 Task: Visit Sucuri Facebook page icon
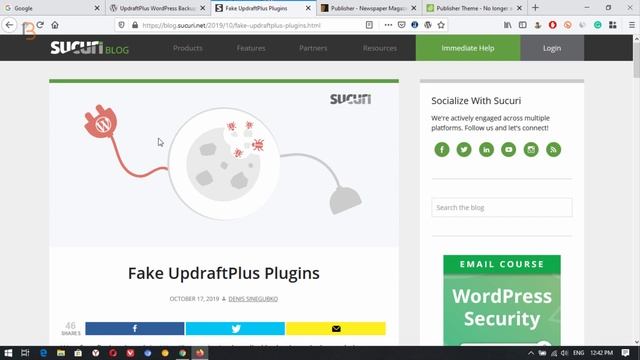(442, 149)
